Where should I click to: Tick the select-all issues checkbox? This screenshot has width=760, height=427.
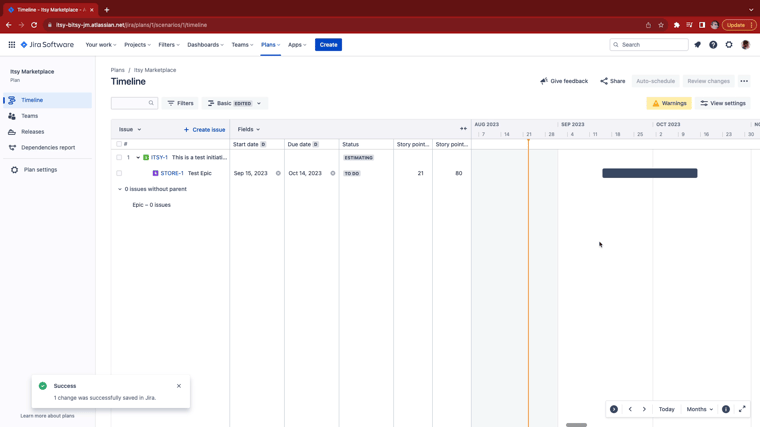coord(119,144)
